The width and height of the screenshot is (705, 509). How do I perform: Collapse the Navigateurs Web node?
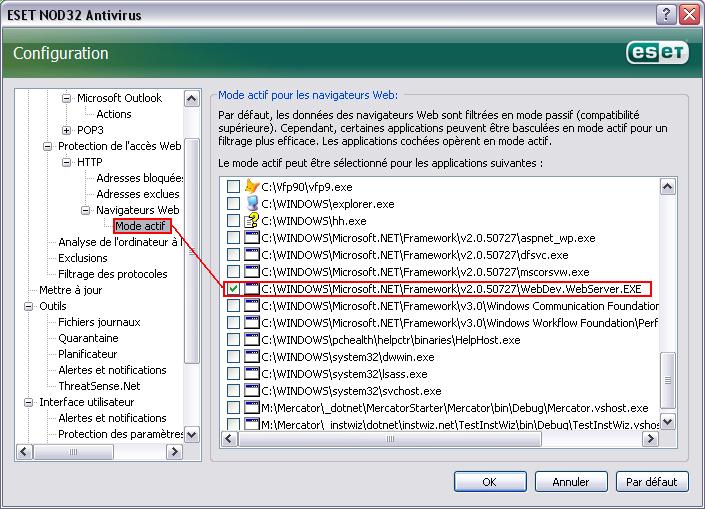[85, 210]
